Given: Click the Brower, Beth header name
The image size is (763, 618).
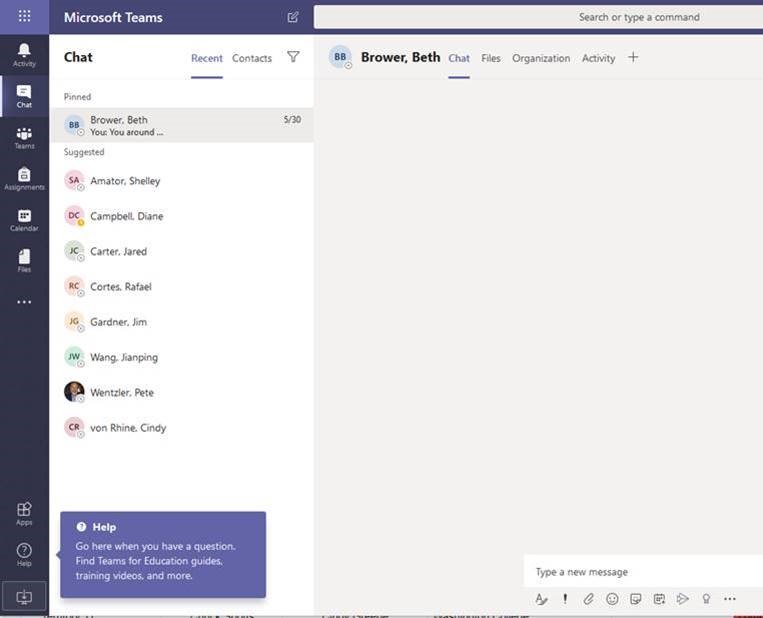Looking at the screenshot, I should pyautogui.click(x=400, y=57).
